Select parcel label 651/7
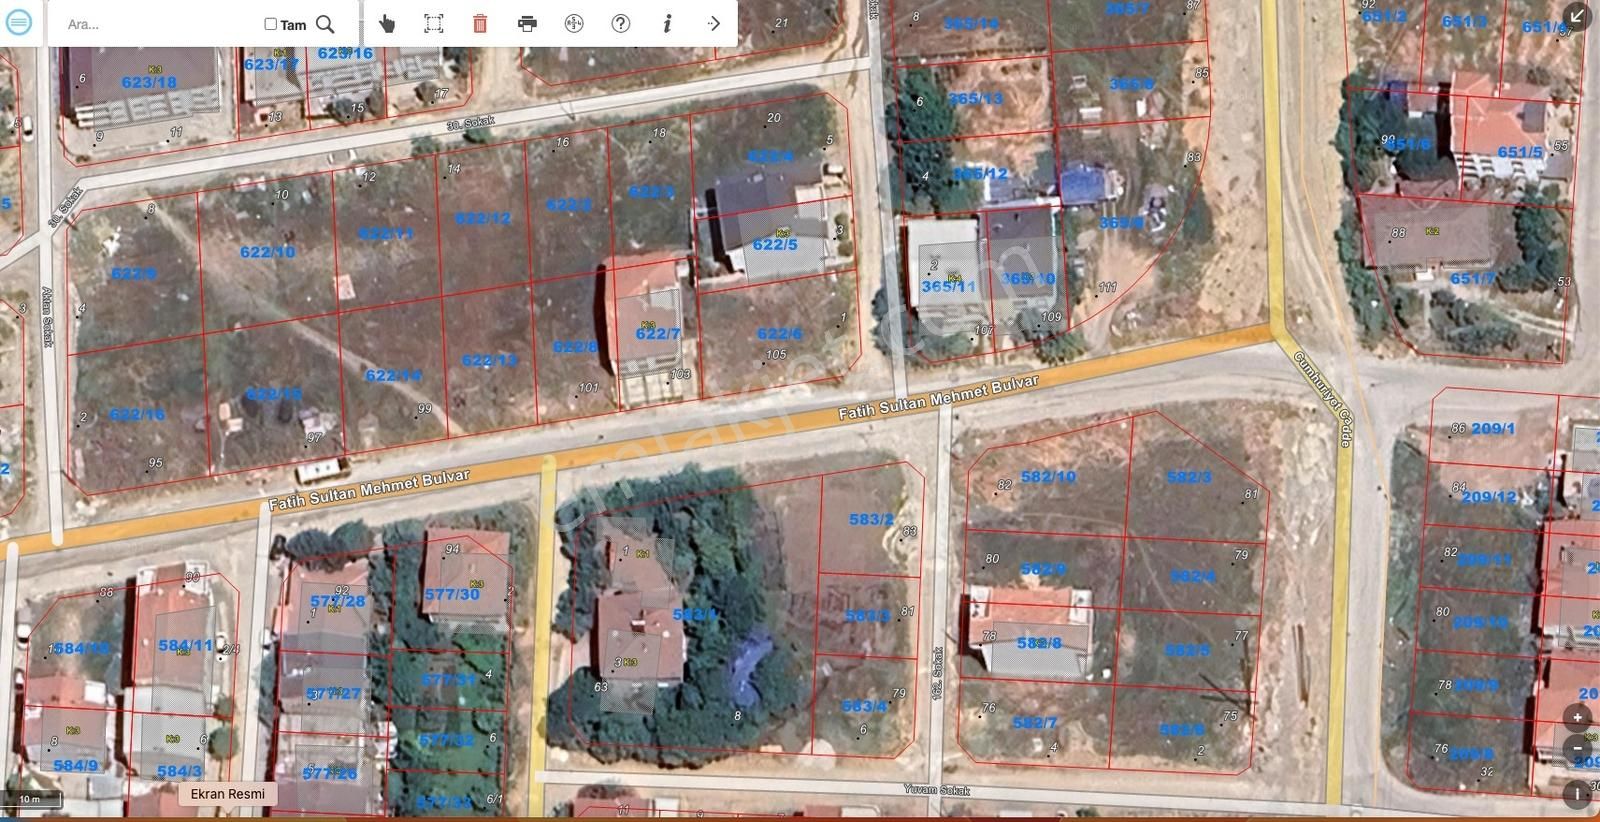The width and height of the screenshot is (1600, 822). coord(1473,278)
